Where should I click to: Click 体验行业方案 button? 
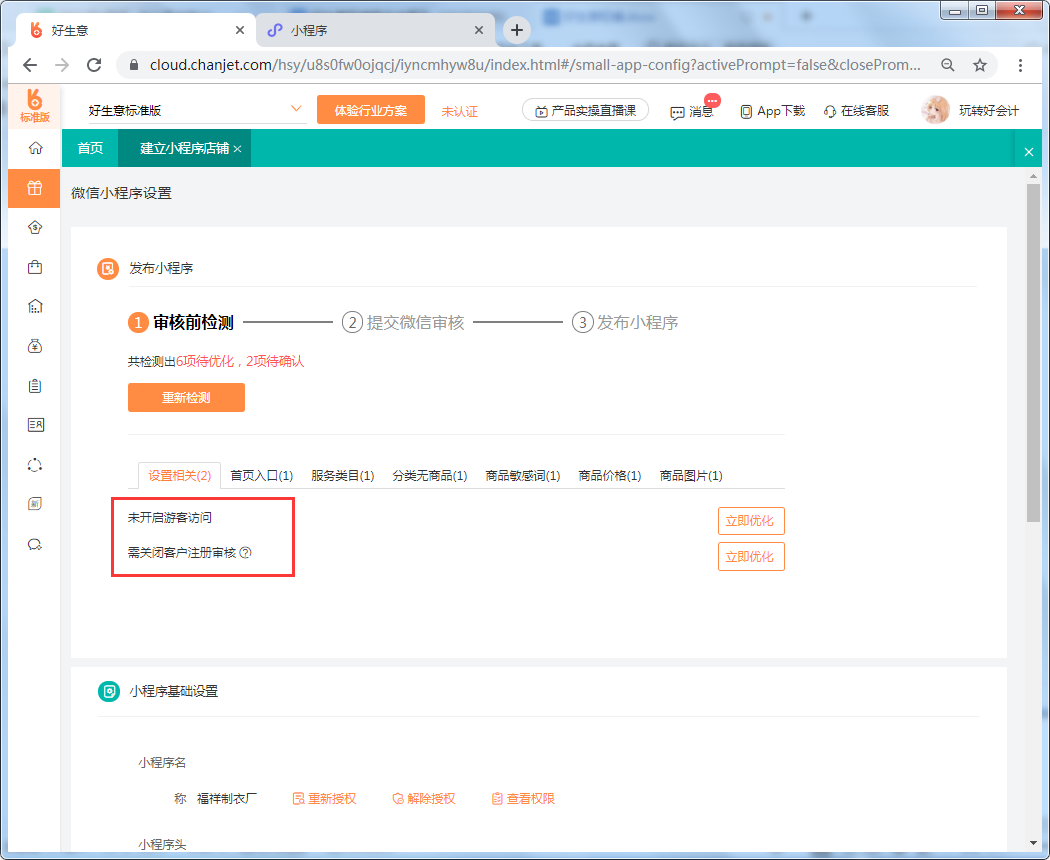tap(371, 110)
